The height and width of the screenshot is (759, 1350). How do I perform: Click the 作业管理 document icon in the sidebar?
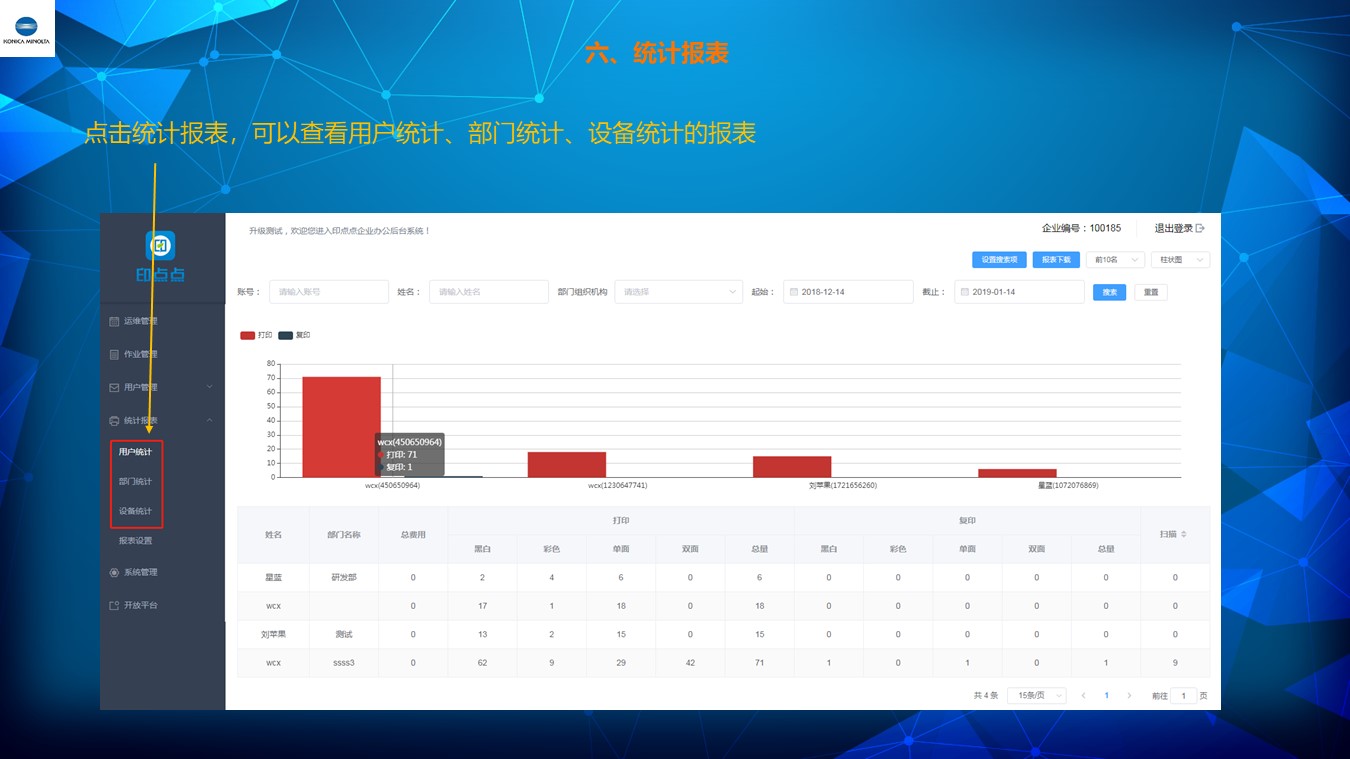coord(114,354)
